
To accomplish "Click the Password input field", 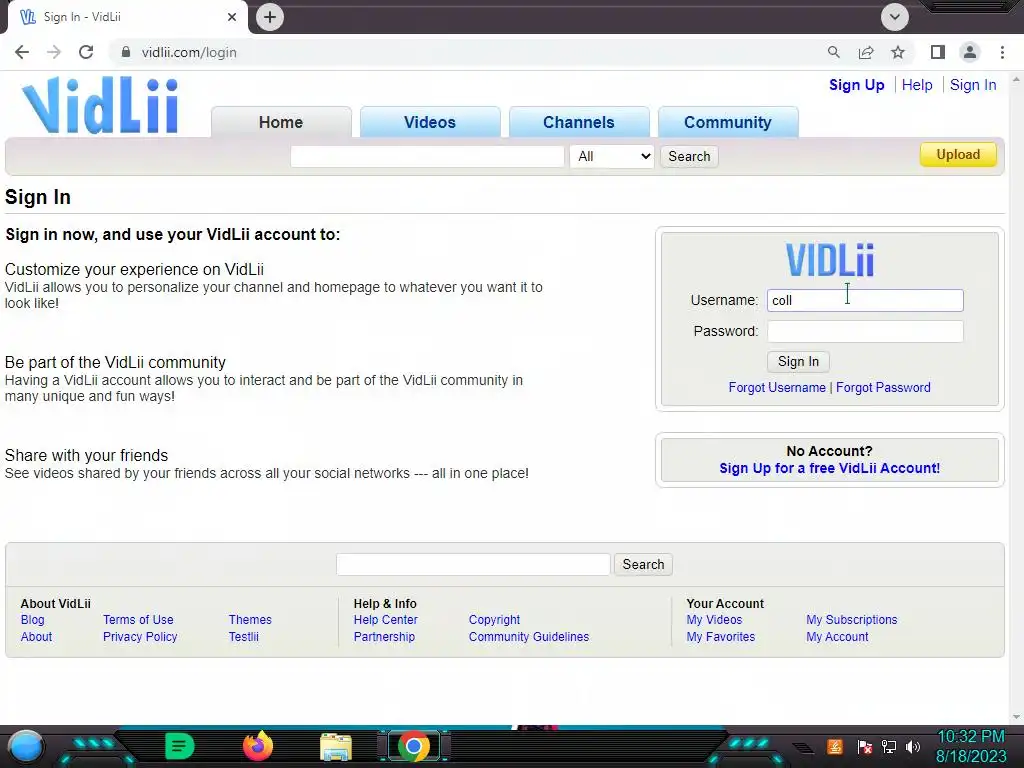I will coord(865,331).
